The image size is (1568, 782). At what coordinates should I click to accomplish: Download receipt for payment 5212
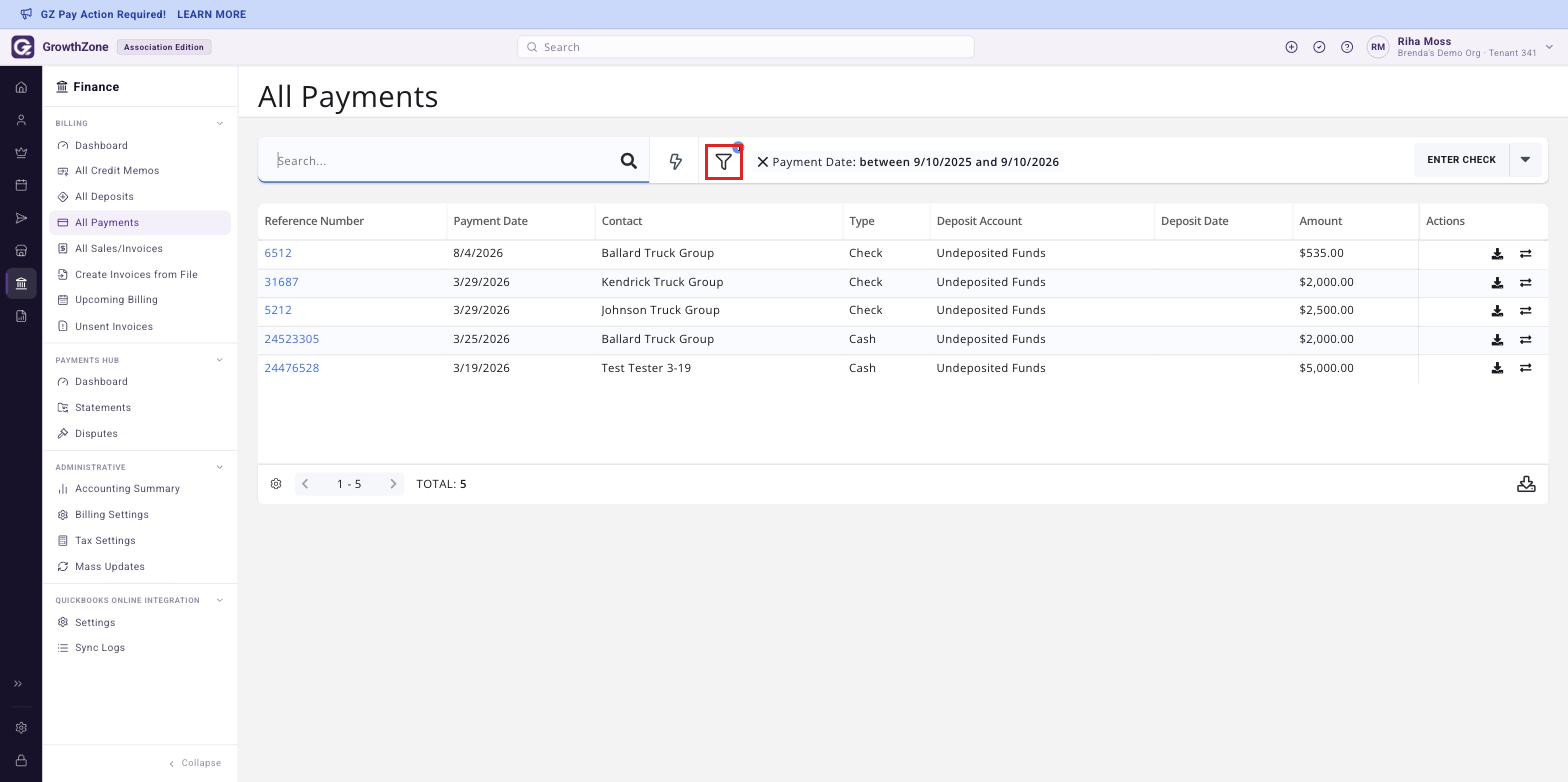tap(1497, 311)
